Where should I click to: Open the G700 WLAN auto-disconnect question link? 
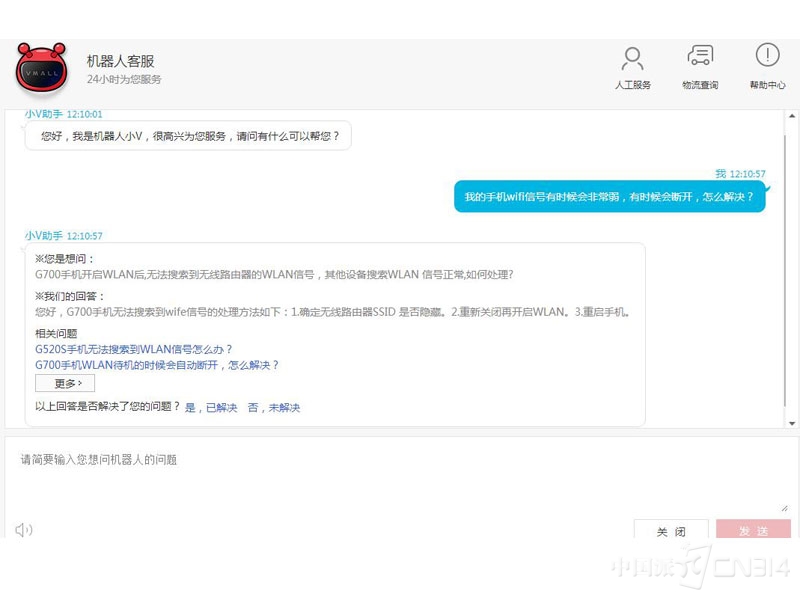[x=160, y=365]
